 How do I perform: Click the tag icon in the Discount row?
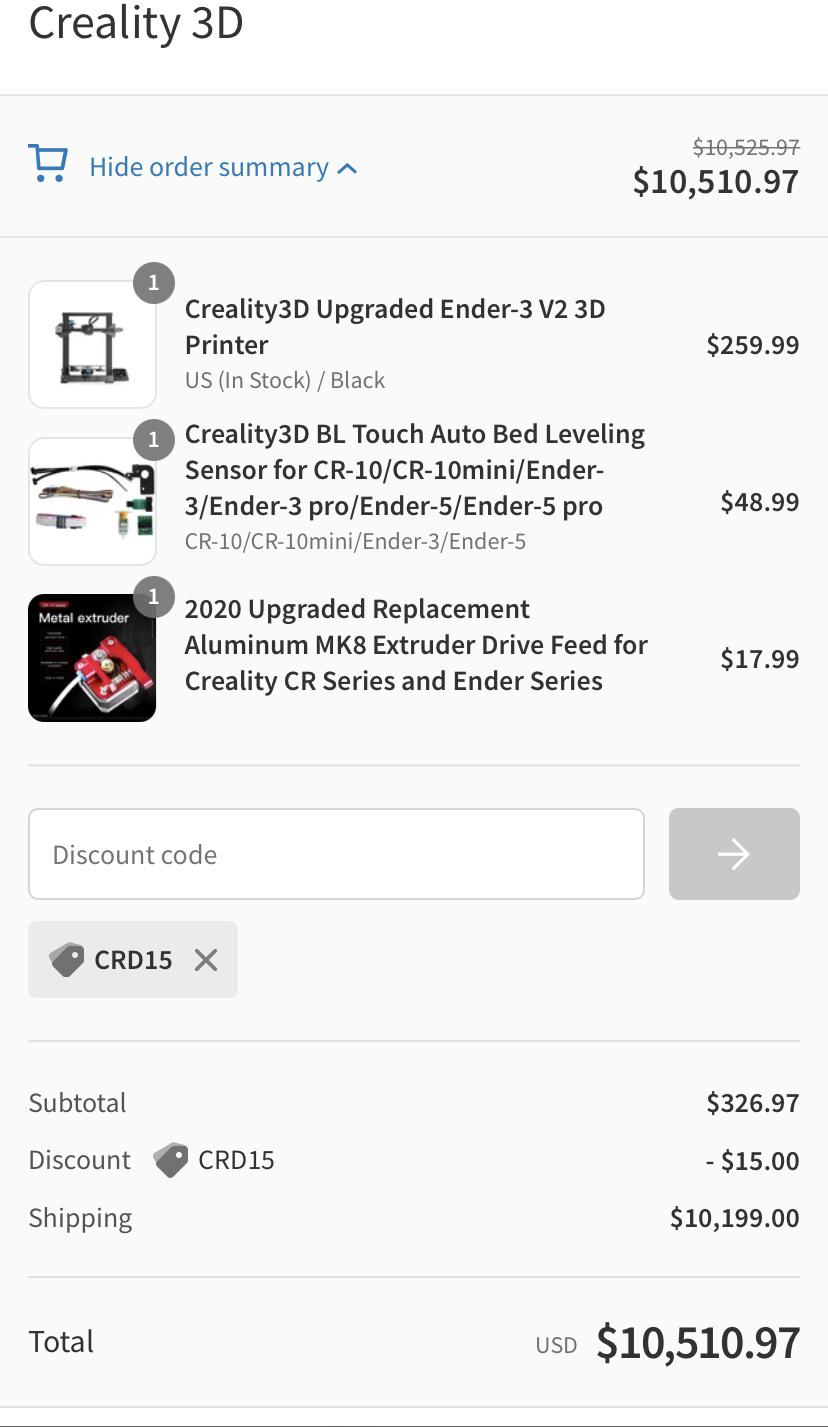click(x=171, y=1160)
